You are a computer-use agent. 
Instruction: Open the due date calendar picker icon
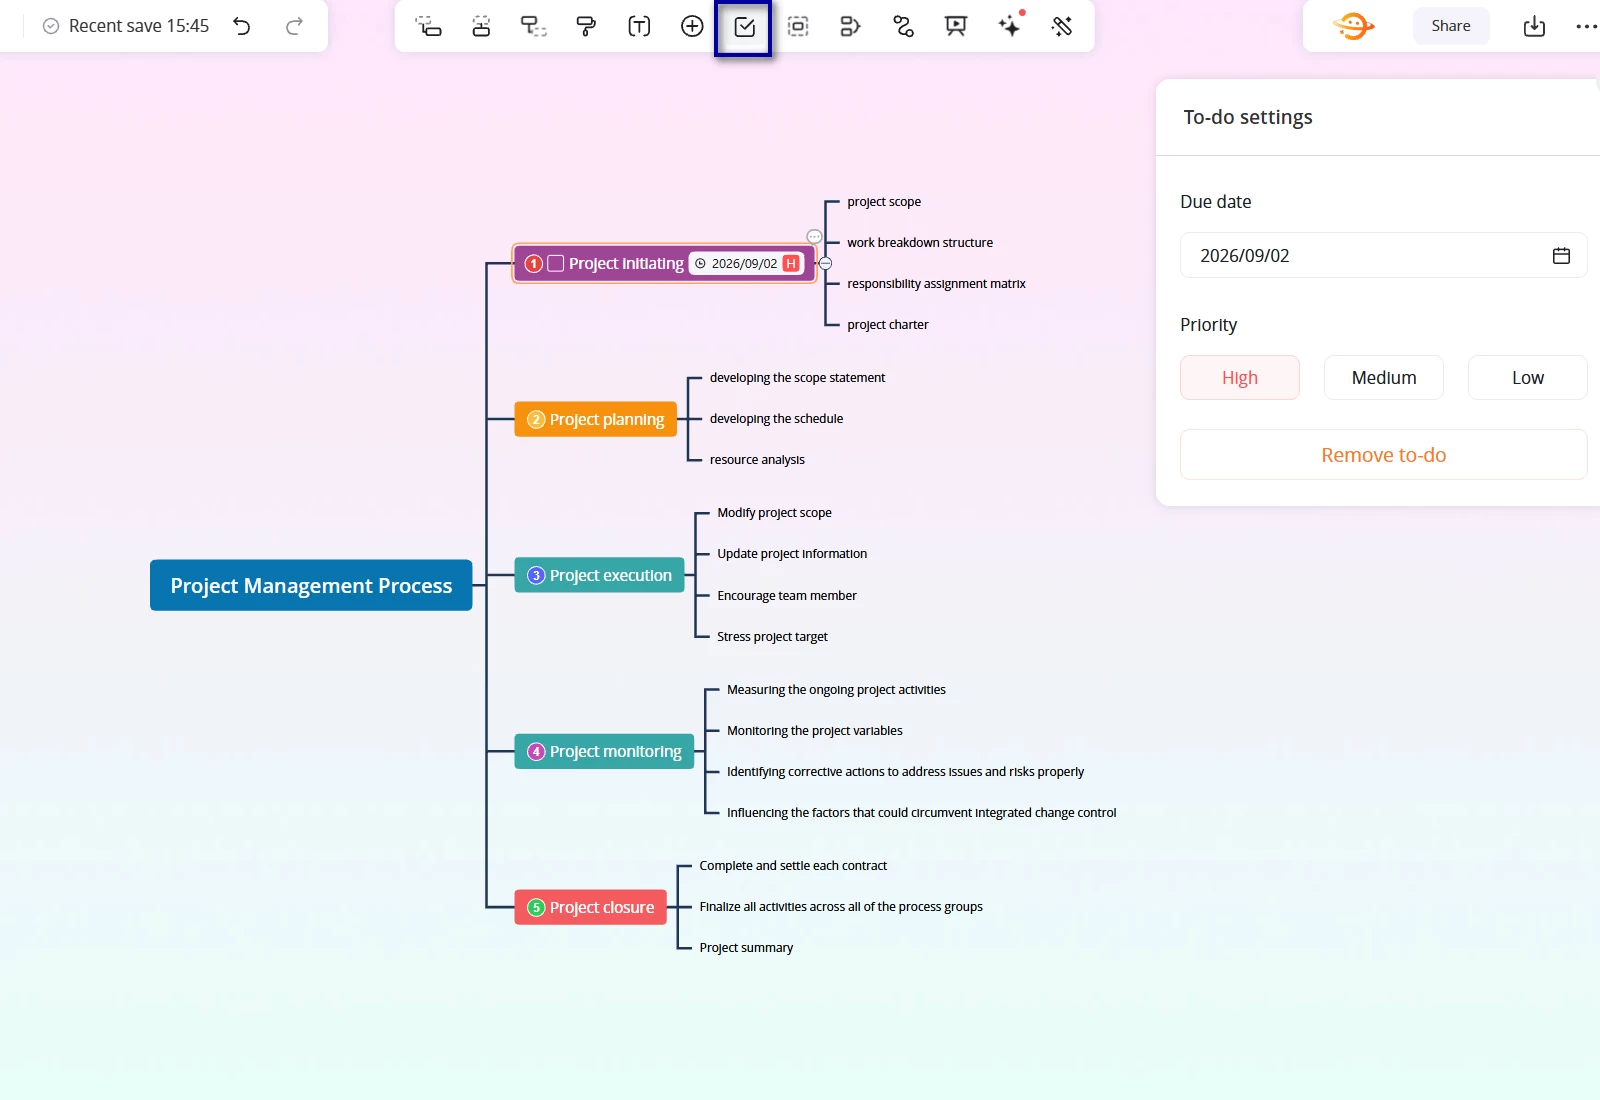tap(1561, 256)
